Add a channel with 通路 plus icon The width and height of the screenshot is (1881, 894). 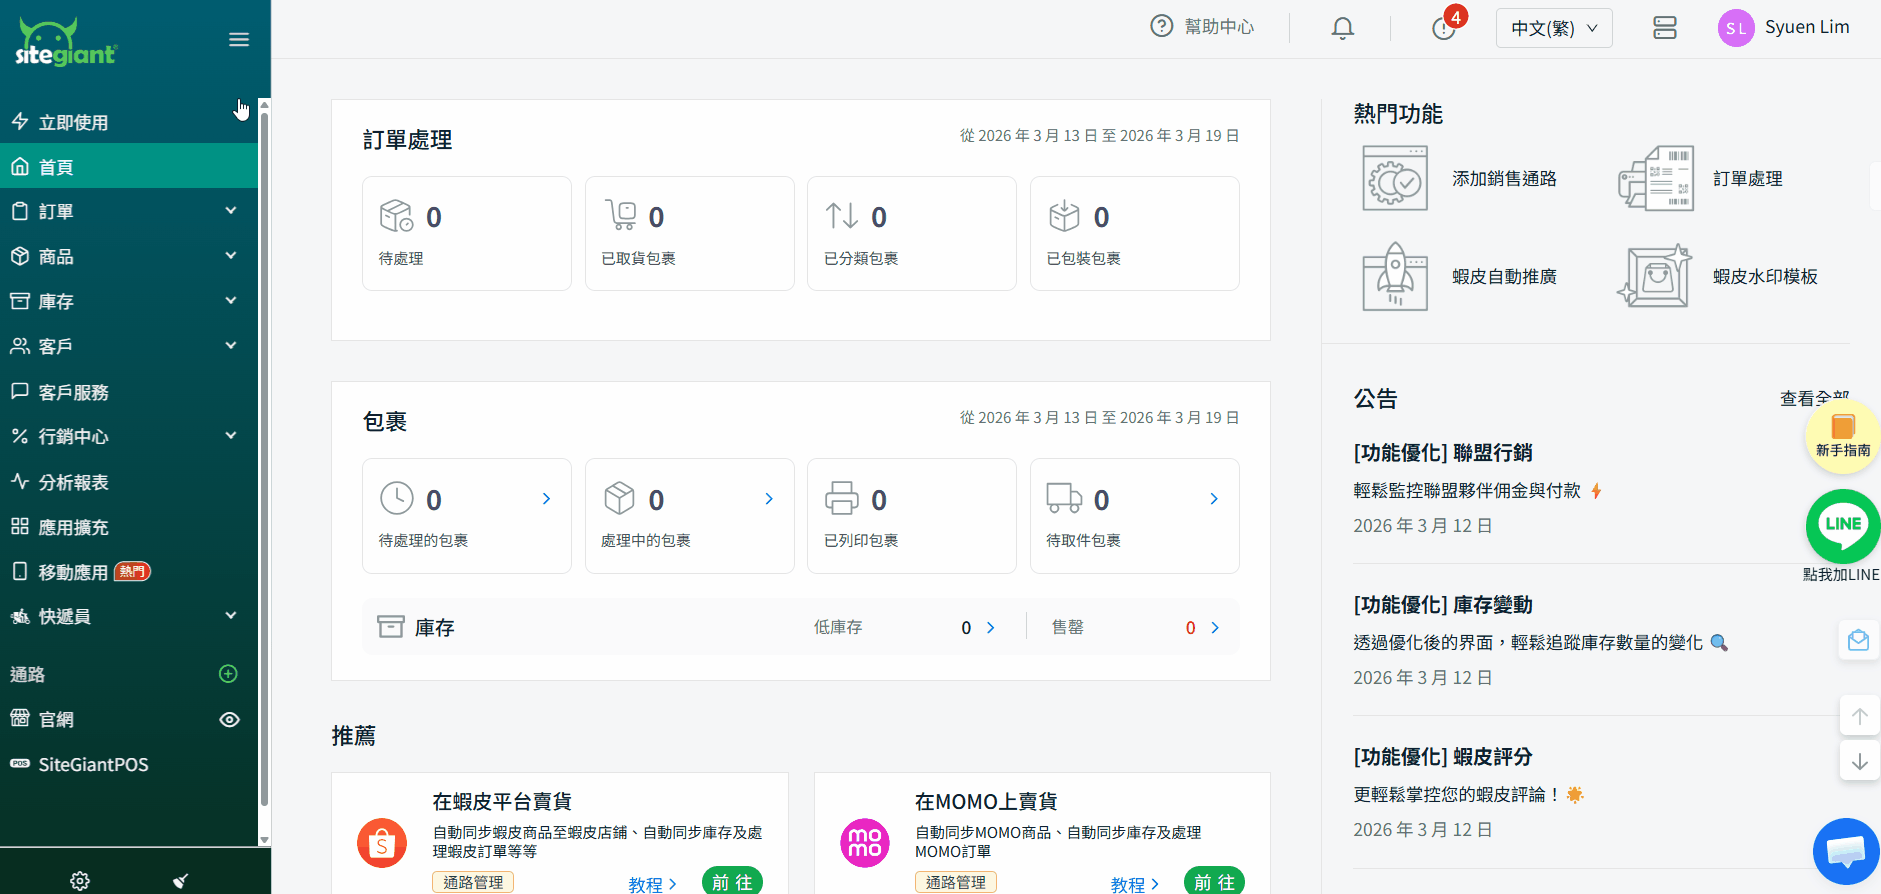pyautogui.click(x=228, y=674)
